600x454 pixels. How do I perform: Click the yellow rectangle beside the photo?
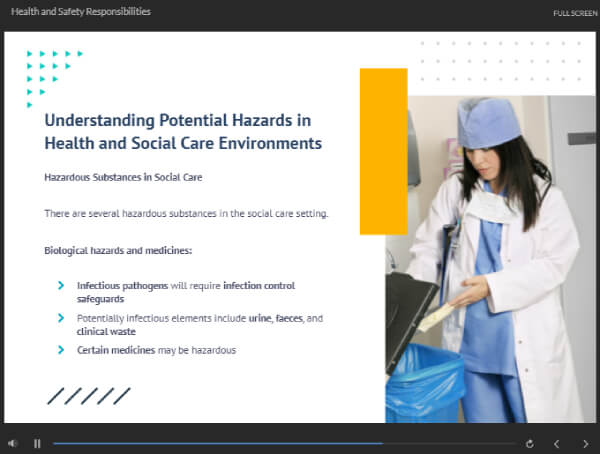pos(383,150)
